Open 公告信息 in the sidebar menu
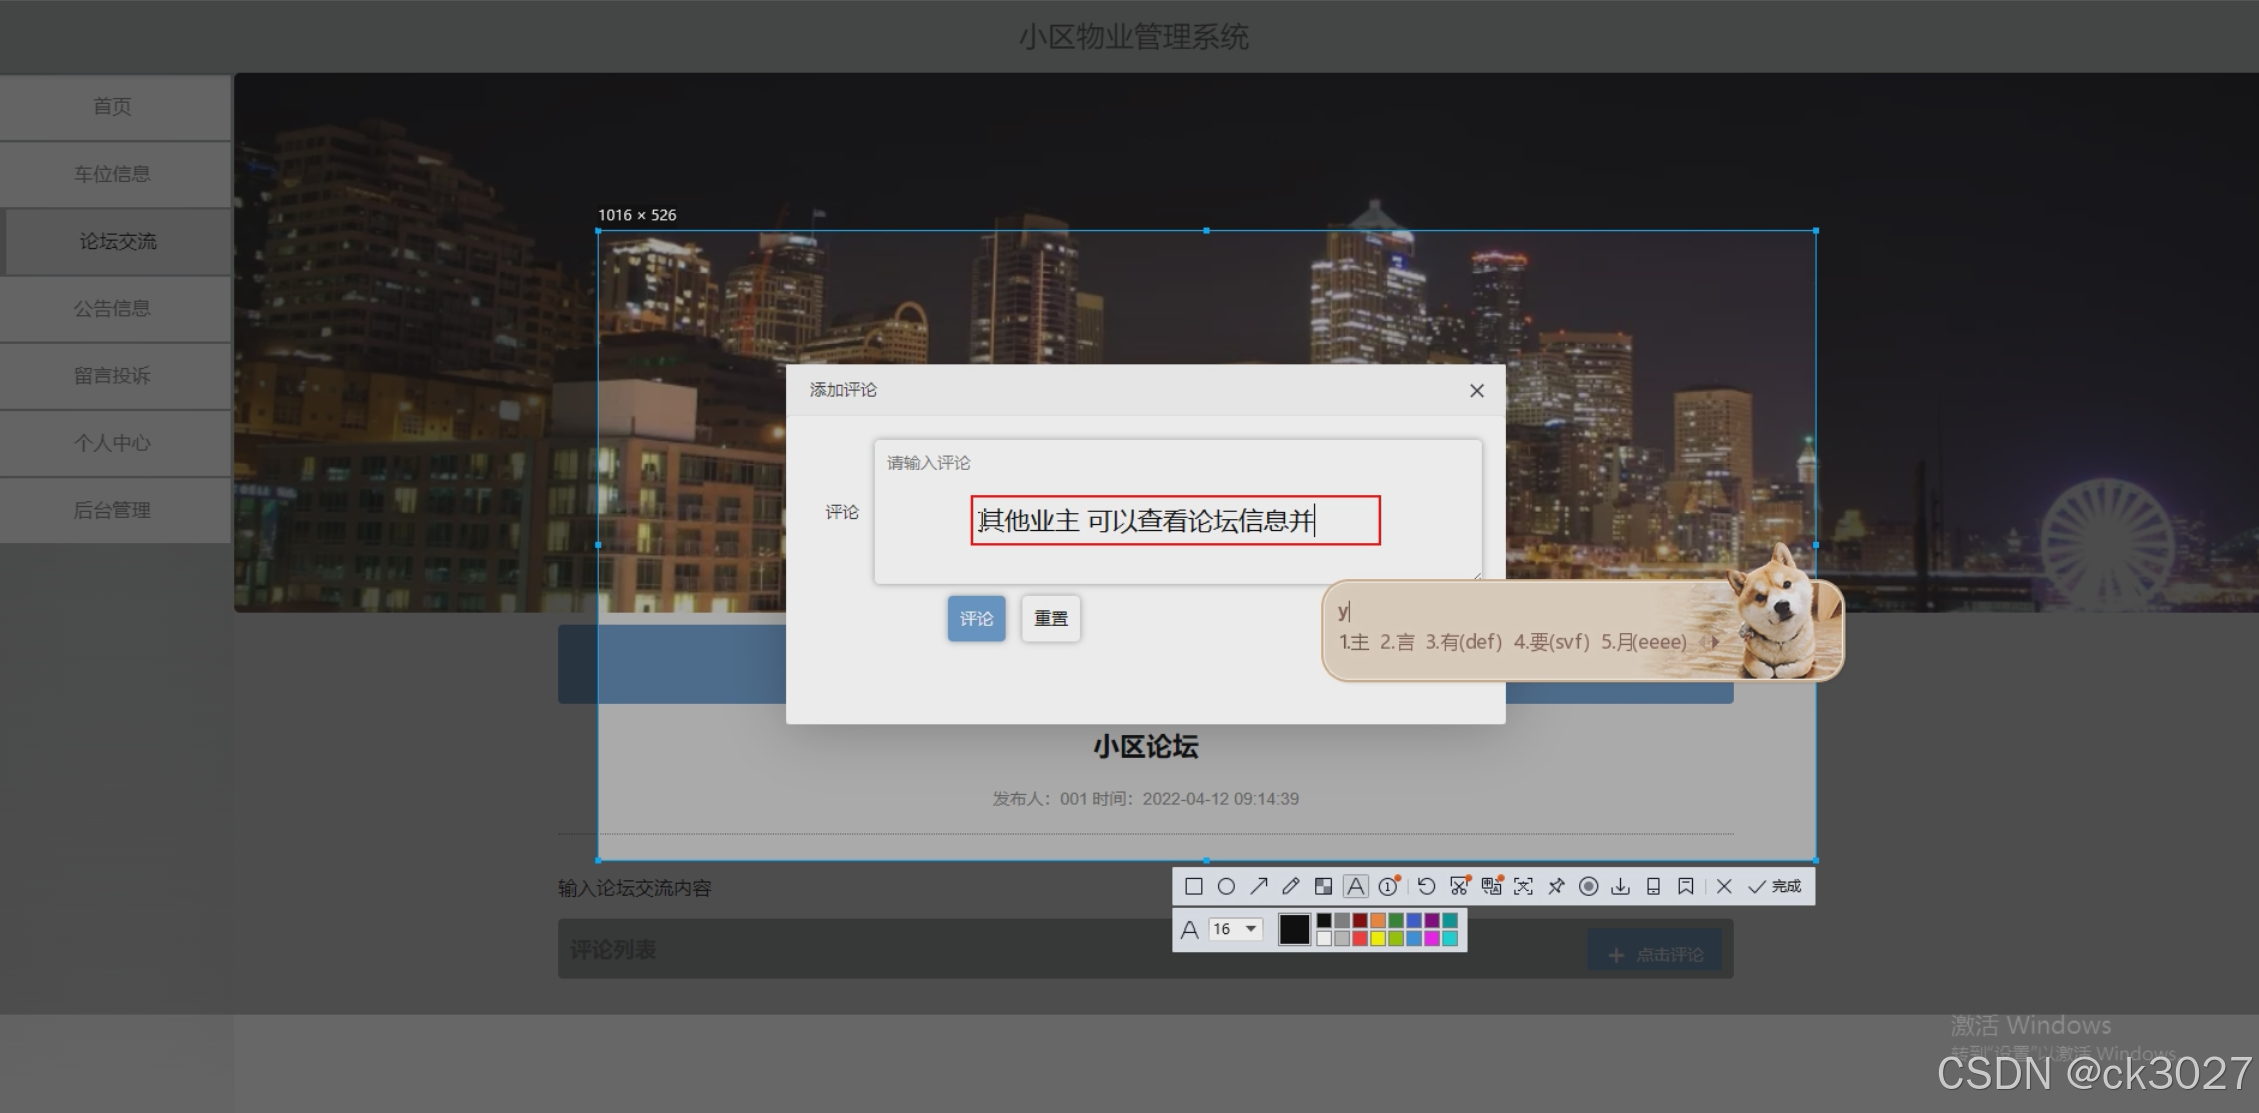The image size is (2259, 1113). (x=112, y=308)
